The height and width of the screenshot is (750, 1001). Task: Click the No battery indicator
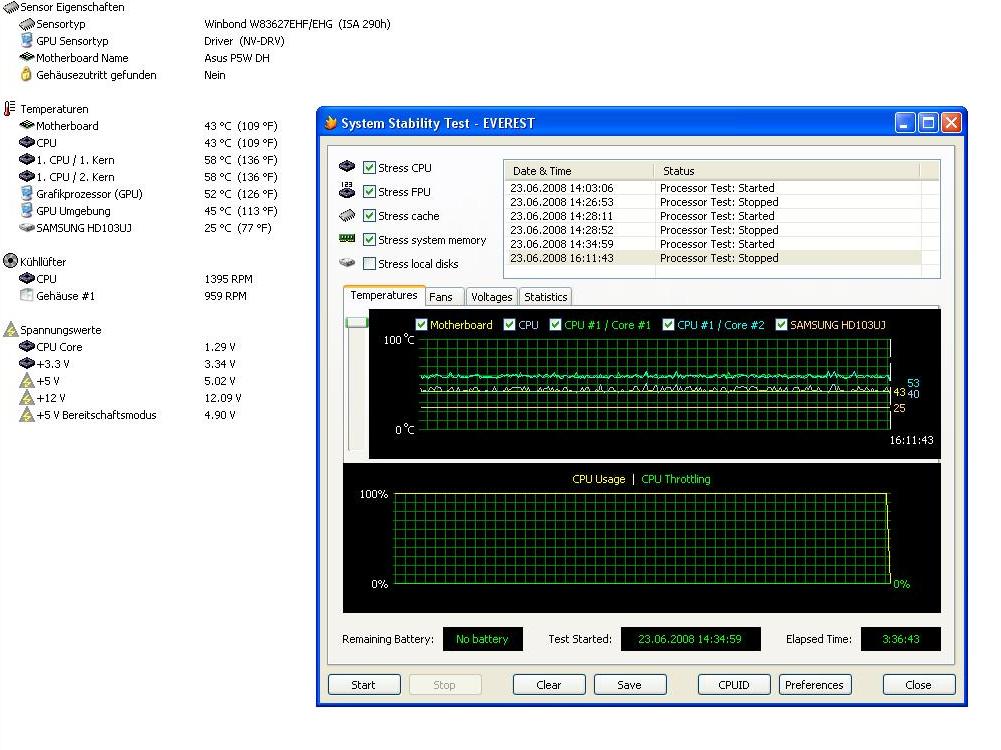click(x=483, y=639)
